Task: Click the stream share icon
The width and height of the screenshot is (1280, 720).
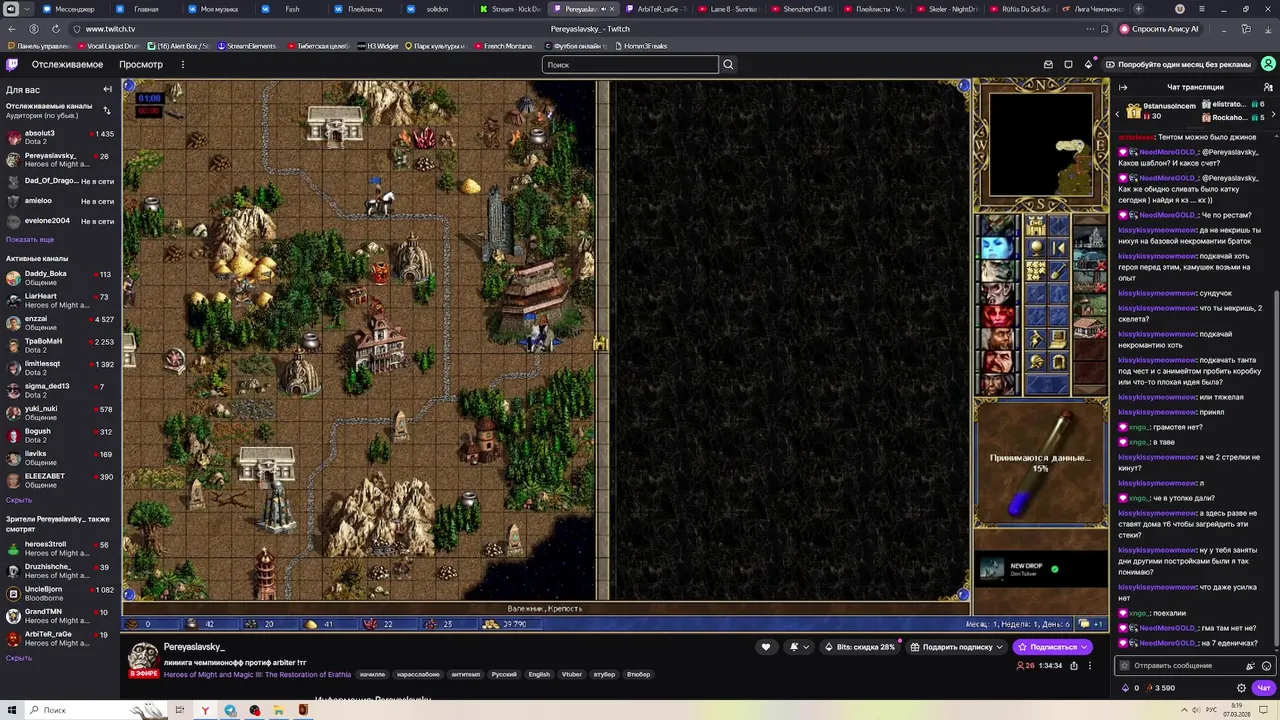Action: pyautogui.click(x=1073, y=665)
